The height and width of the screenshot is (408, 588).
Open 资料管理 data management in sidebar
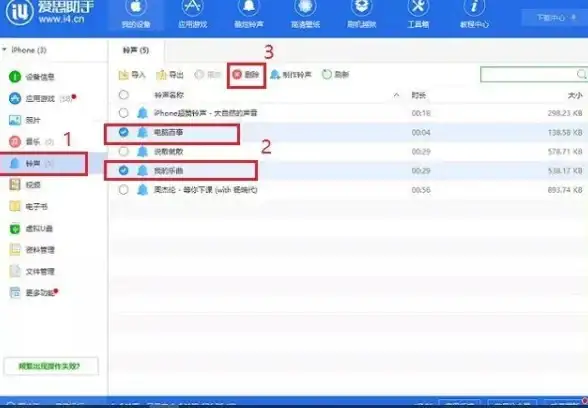[x=32, y=250]
